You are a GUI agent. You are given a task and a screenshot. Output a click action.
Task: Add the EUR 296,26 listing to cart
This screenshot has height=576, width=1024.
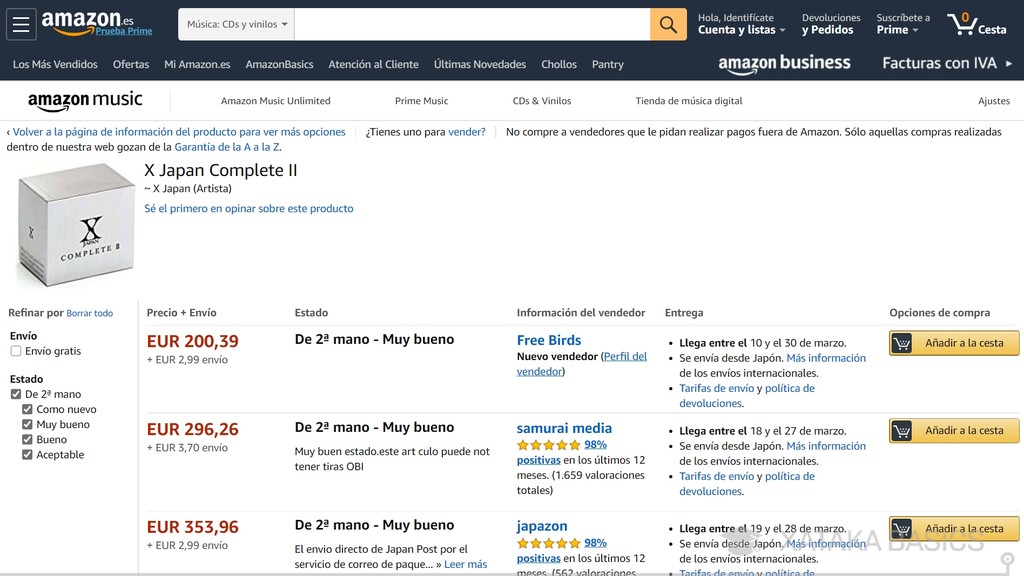click(952, 430)
